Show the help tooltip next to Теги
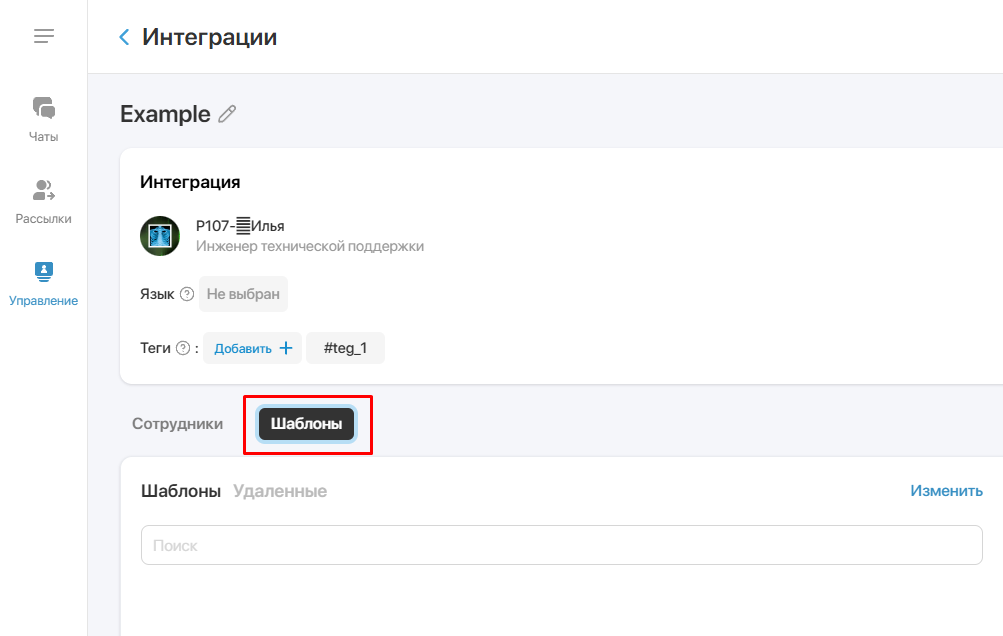 (183, 348)
